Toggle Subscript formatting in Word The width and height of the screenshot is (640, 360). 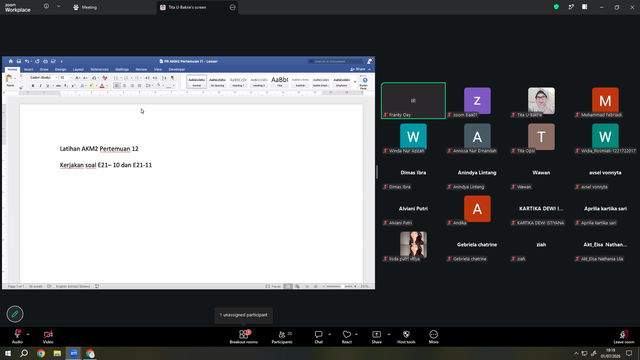(x=66, y=86)
